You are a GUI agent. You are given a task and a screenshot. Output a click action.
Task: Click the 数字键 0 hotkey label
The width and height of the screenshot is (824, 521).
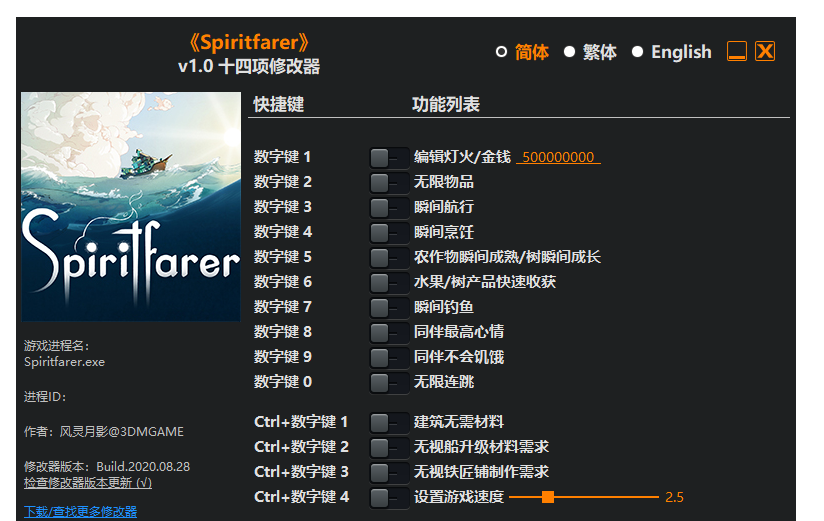283,382
